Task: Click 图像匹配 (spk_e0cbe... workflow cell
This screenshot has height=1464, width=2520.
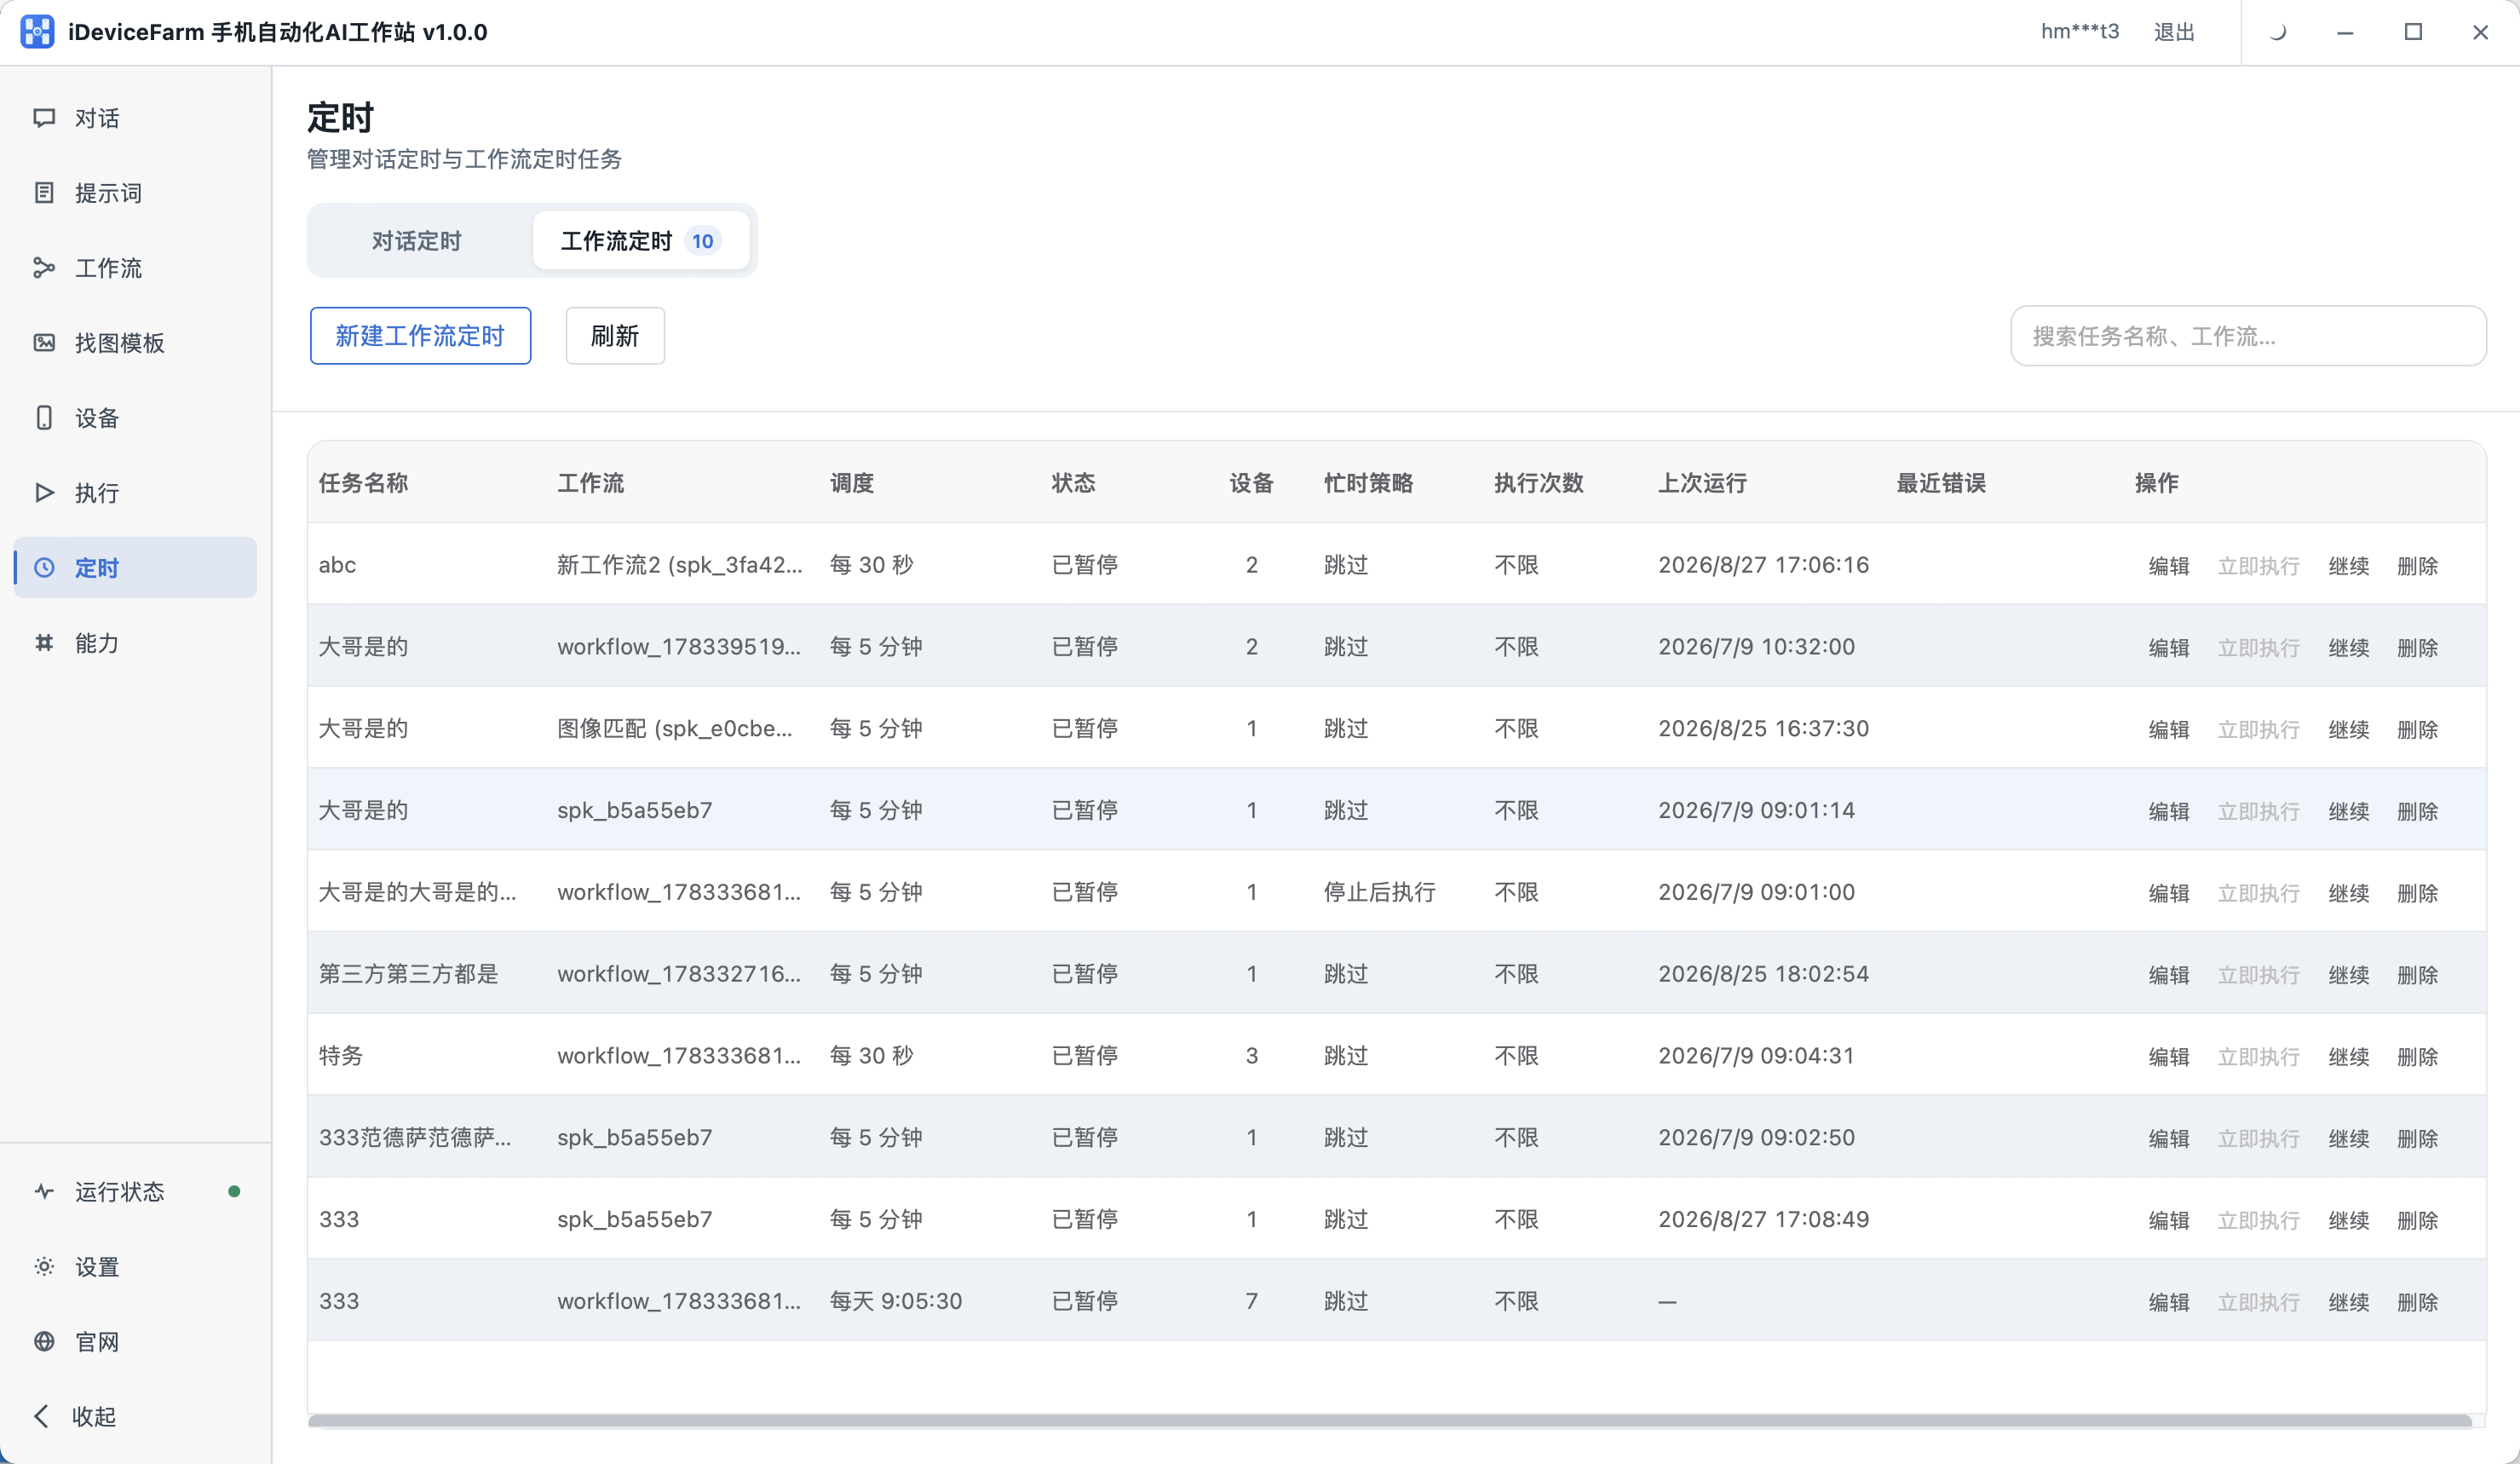Action: 675,729
